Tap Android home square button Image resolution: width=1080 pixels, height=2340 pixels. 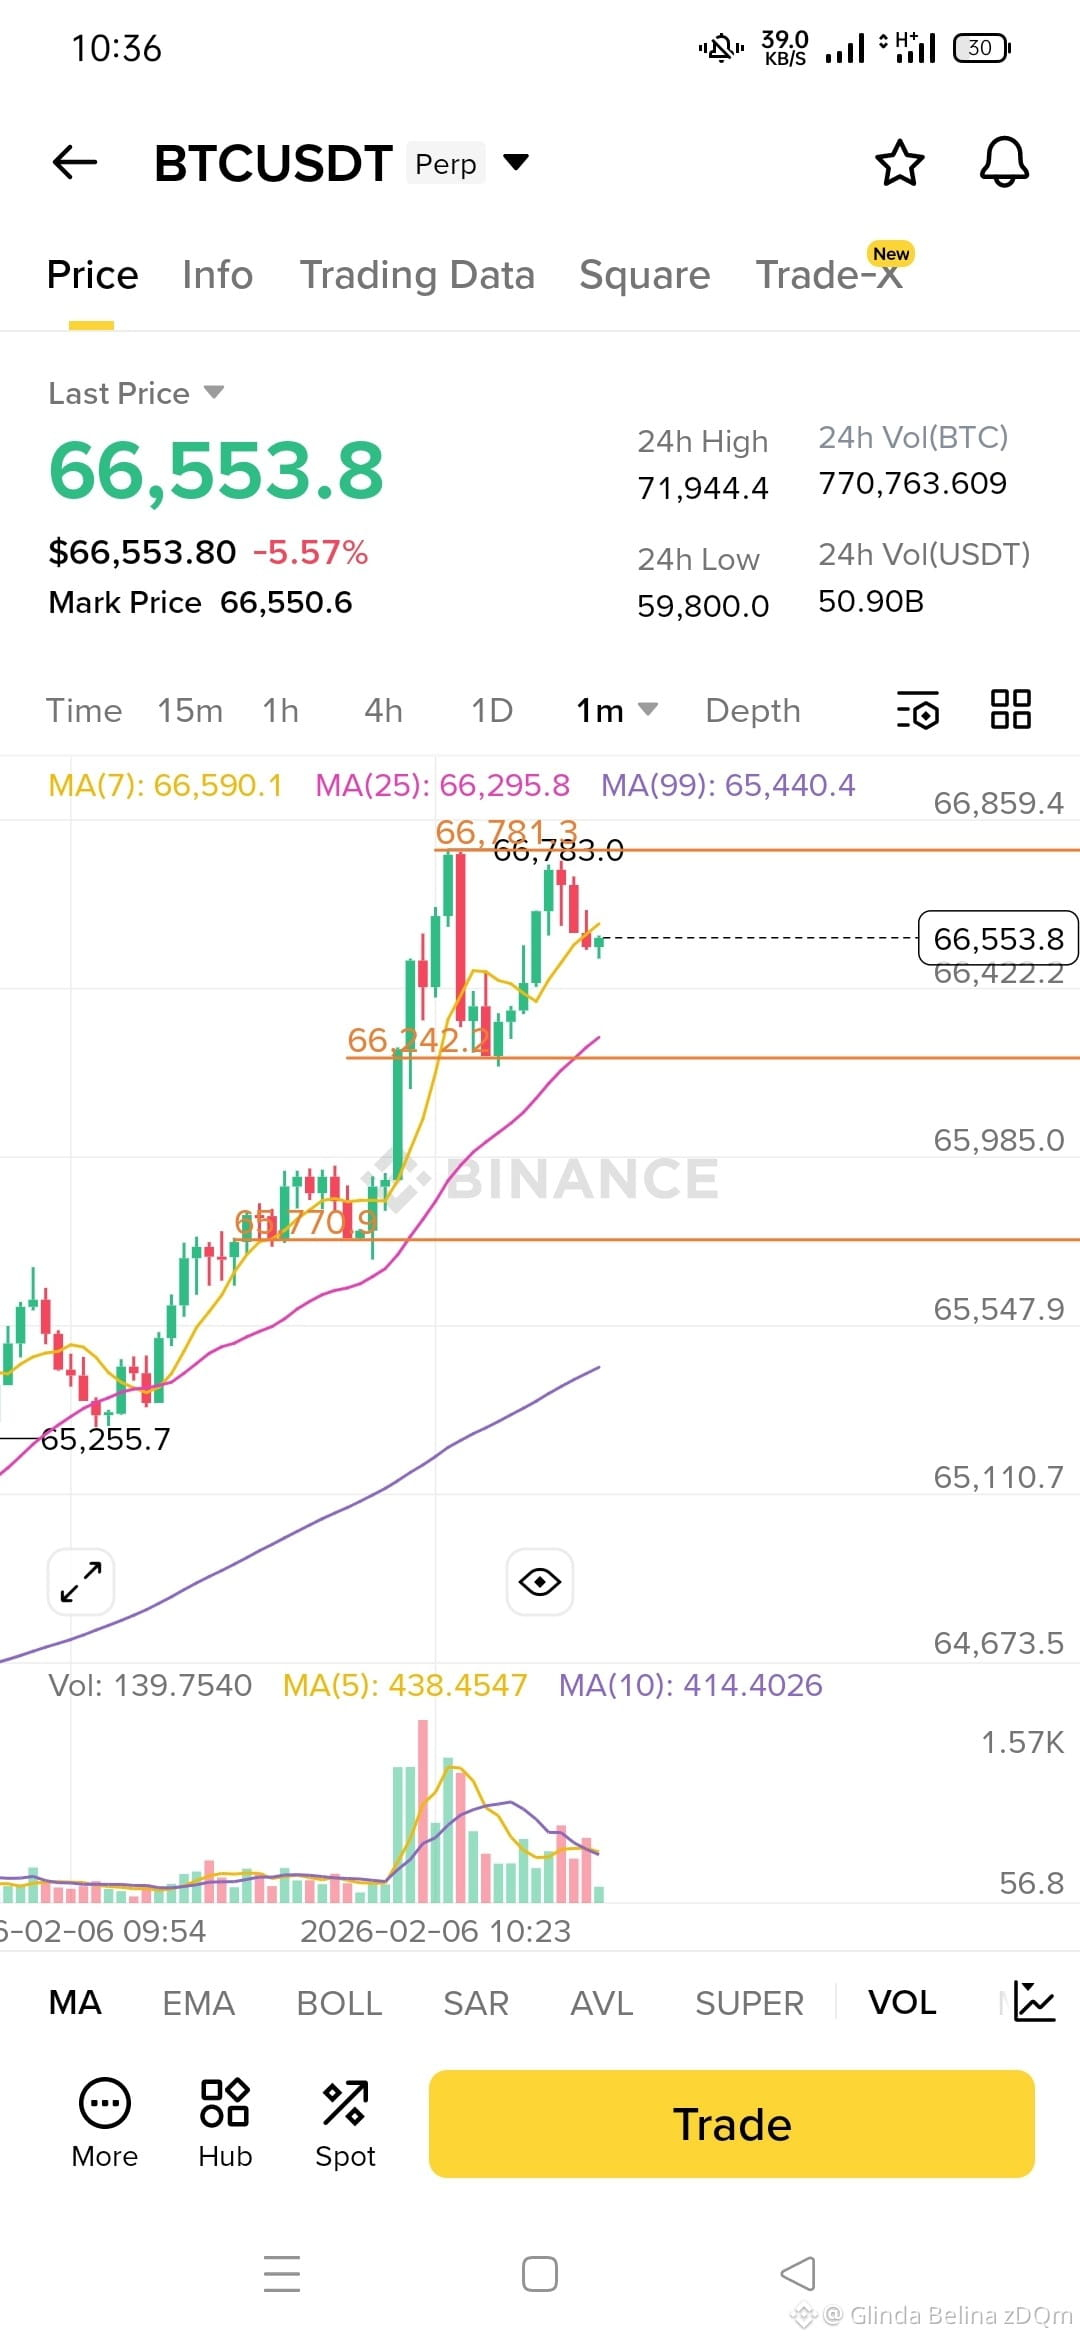pyautogui.click(x=540, y=2273)
